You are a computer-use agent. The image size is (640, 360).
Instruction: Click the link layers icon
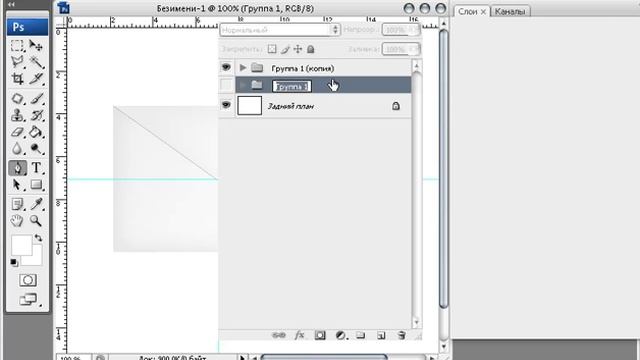[279, 336]
